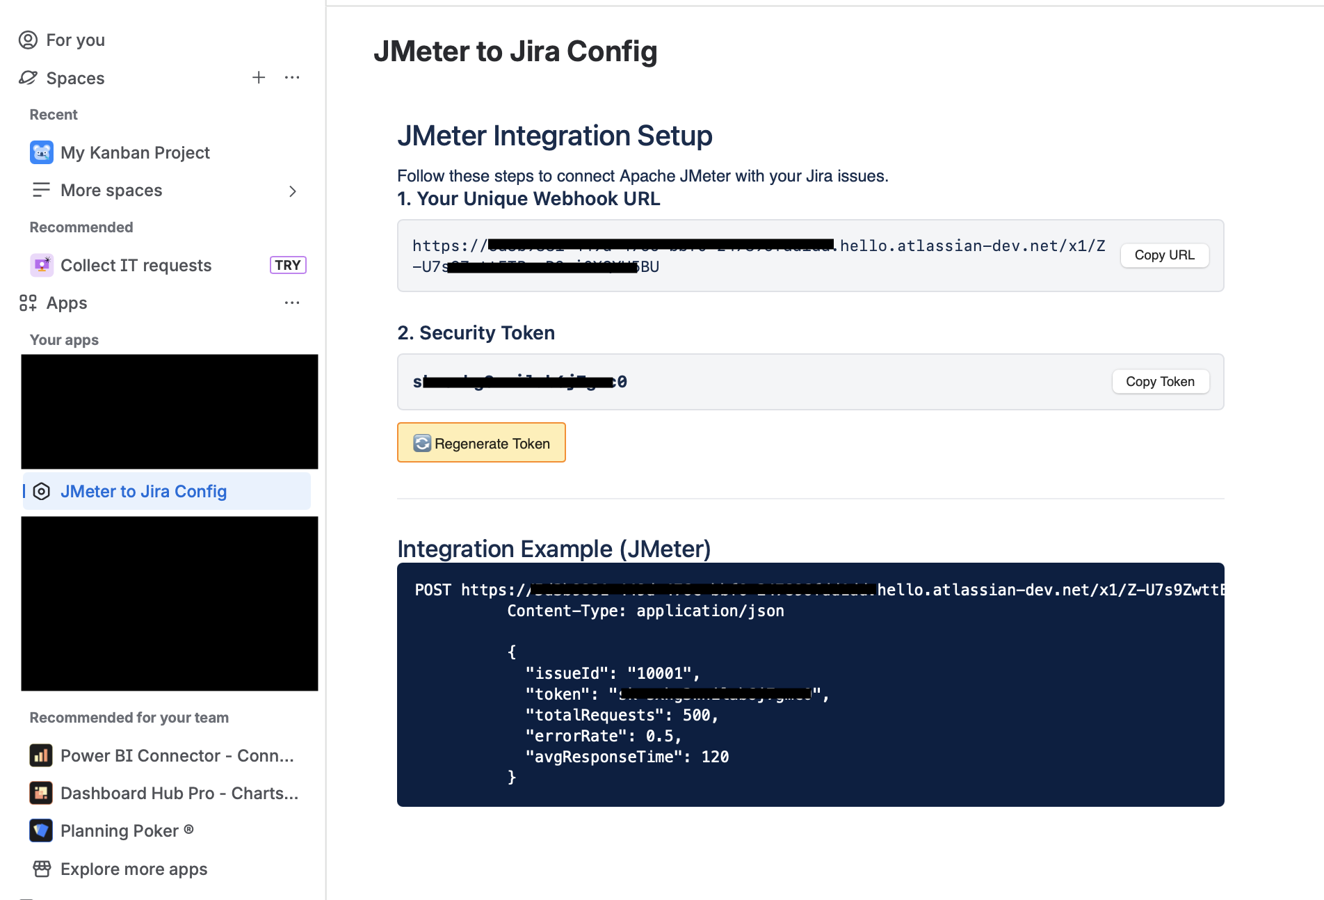Image resolution: width=1324 pixels, height=900 pixels.
Task: Click the More spaces entry
Action: pyautogui.click(x=112, y=190)
